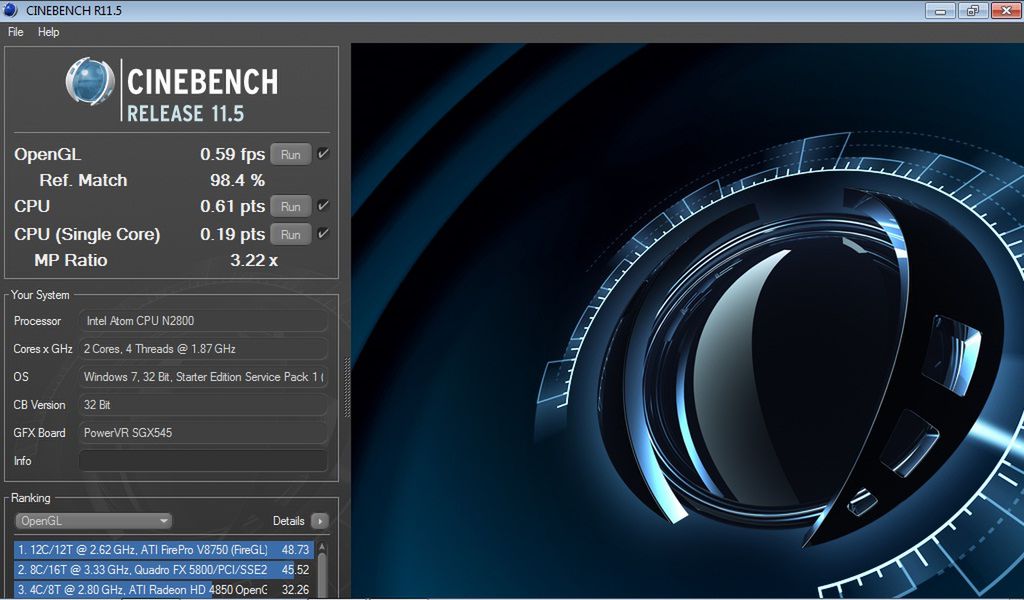Click the ranking list scrollbar
Viewport: 1024px width, 600px height.
click(322, 570)
